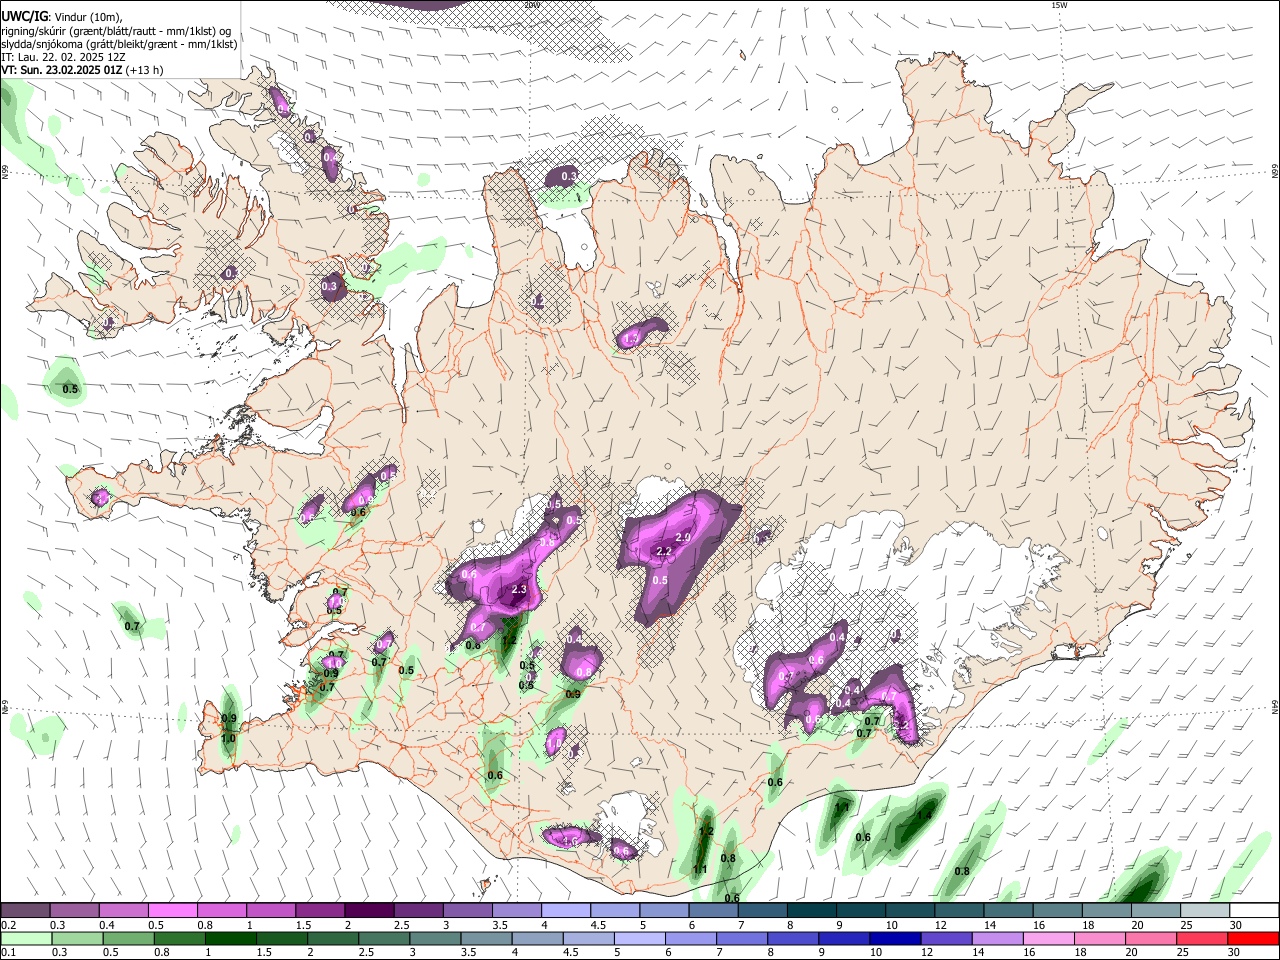Select the lilac 14–16 swatch in lower legend

[x=998, y=938]
